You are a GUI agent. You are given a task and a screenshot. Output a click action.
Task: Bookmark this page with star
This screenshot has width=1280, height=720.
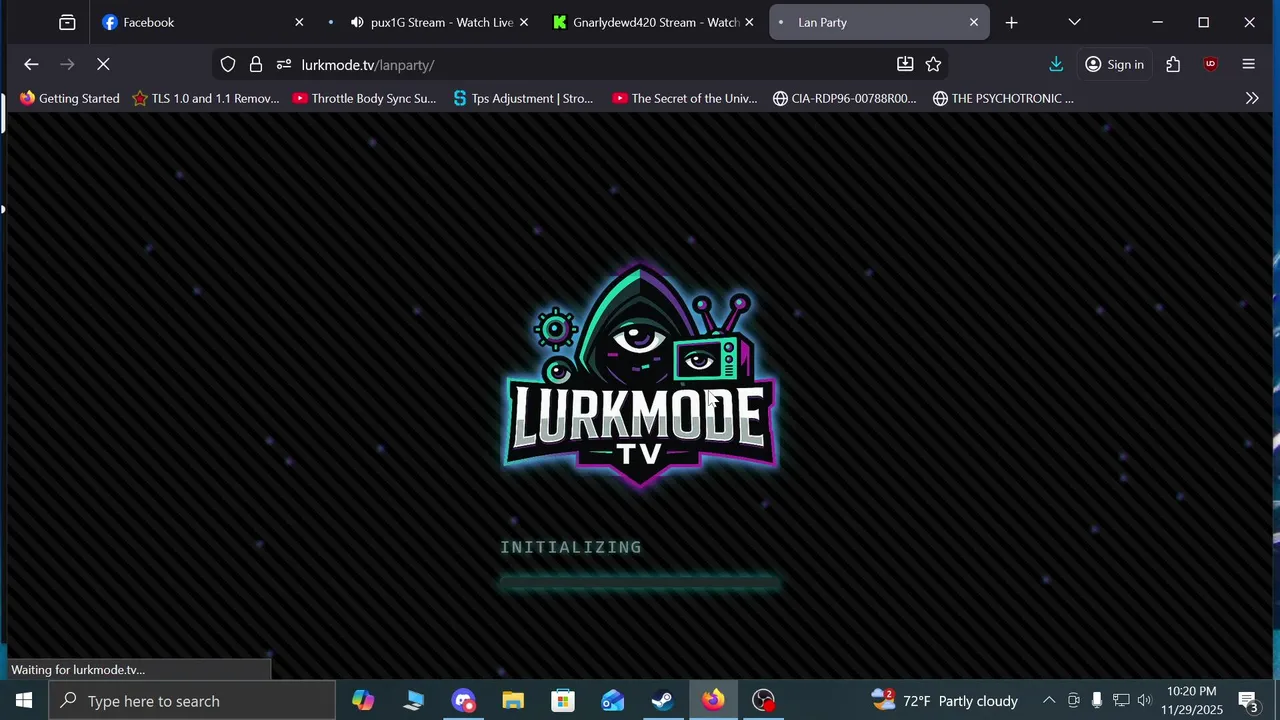tap(933, 64)
